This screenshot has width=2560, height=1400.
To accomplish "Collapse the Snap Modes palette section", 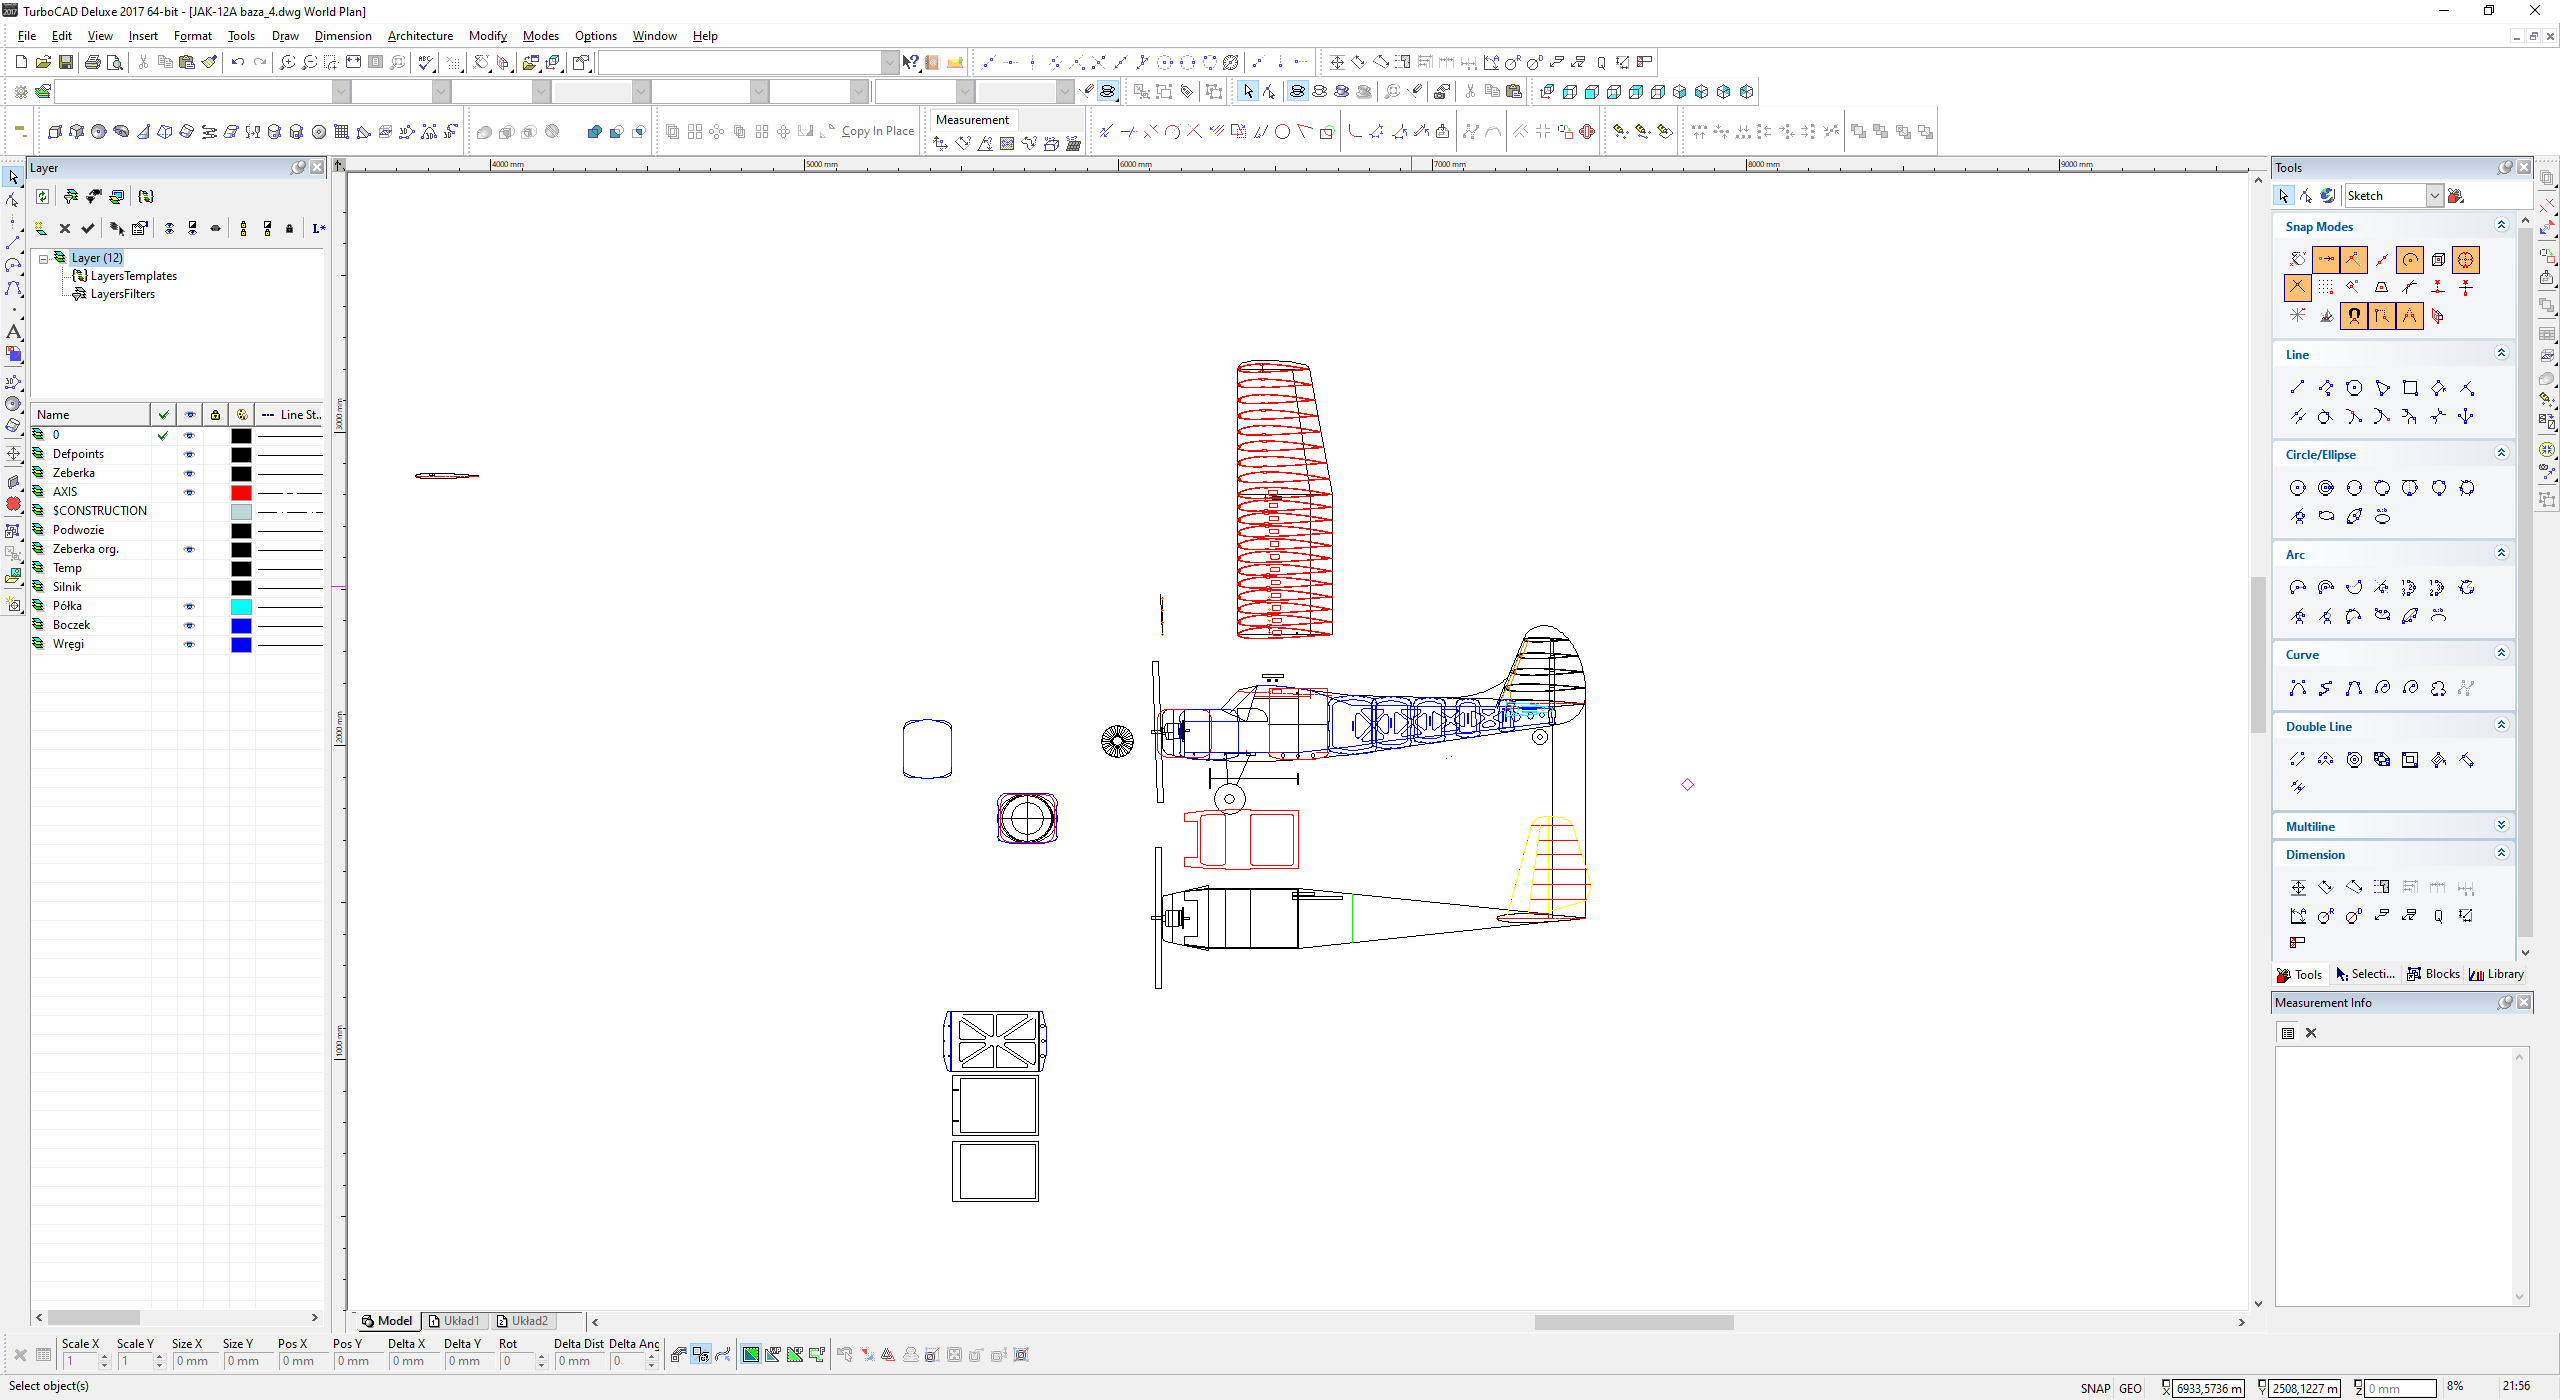I will pos(2501,225).
